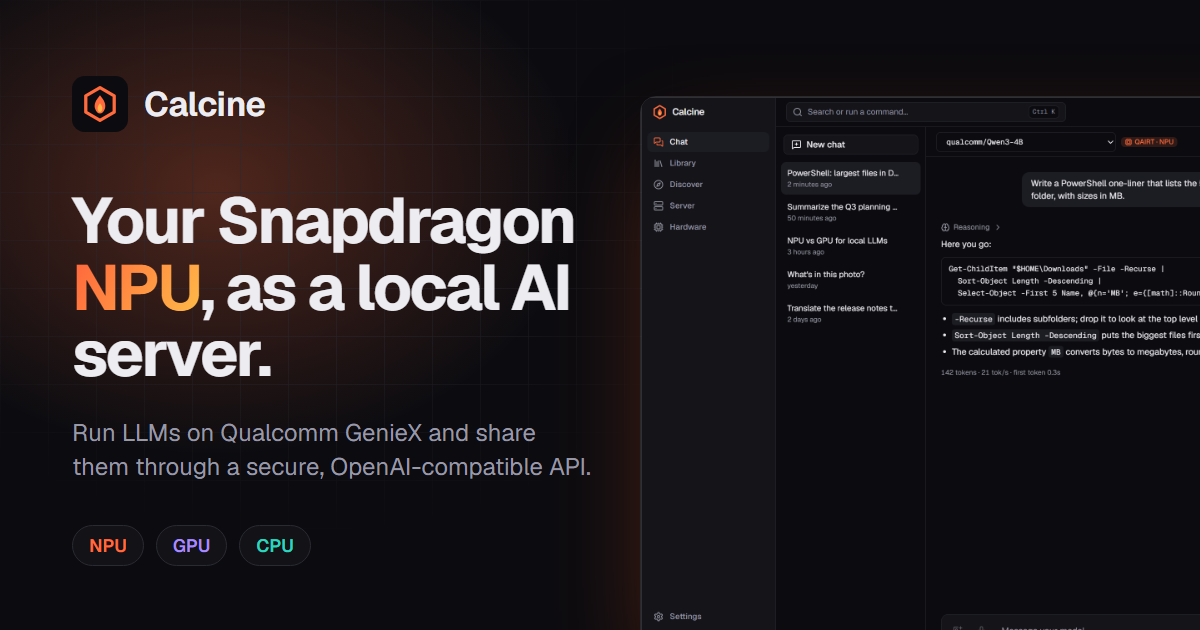The width and height of the screenshot is (1200, 630).
Task: Open Settings via the gear icon
Action: click(658, 616)
